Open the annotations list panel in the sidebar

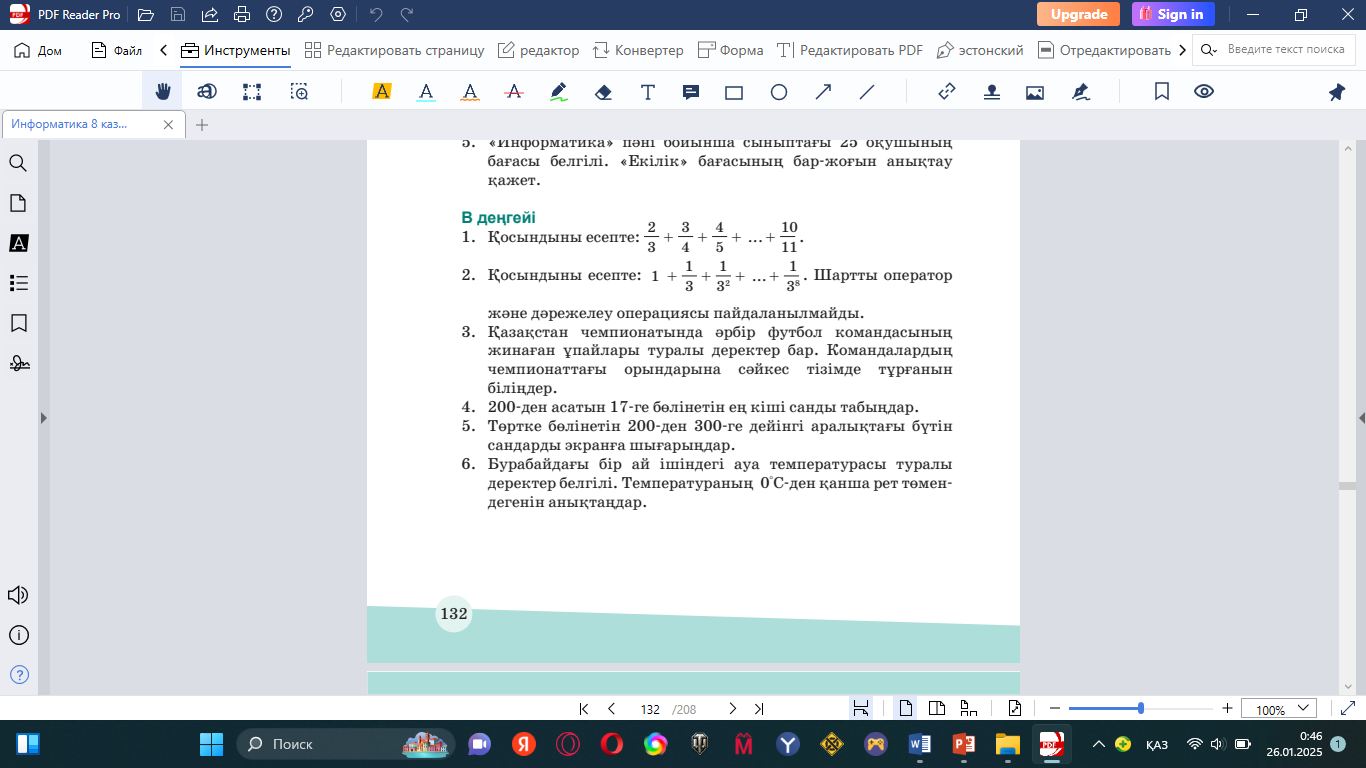pos(18,243)
